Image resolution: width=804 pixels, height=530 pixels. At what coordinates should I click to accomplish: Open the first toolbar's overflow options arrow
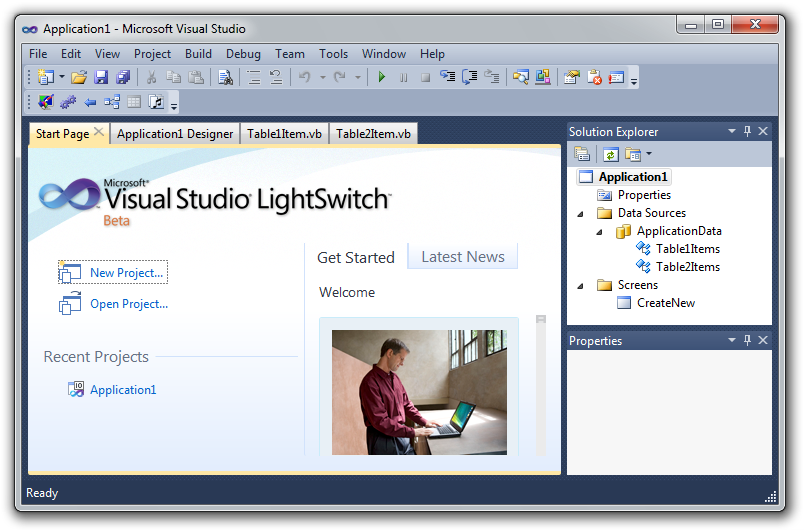pyautogui.click(x=634, y=81)
